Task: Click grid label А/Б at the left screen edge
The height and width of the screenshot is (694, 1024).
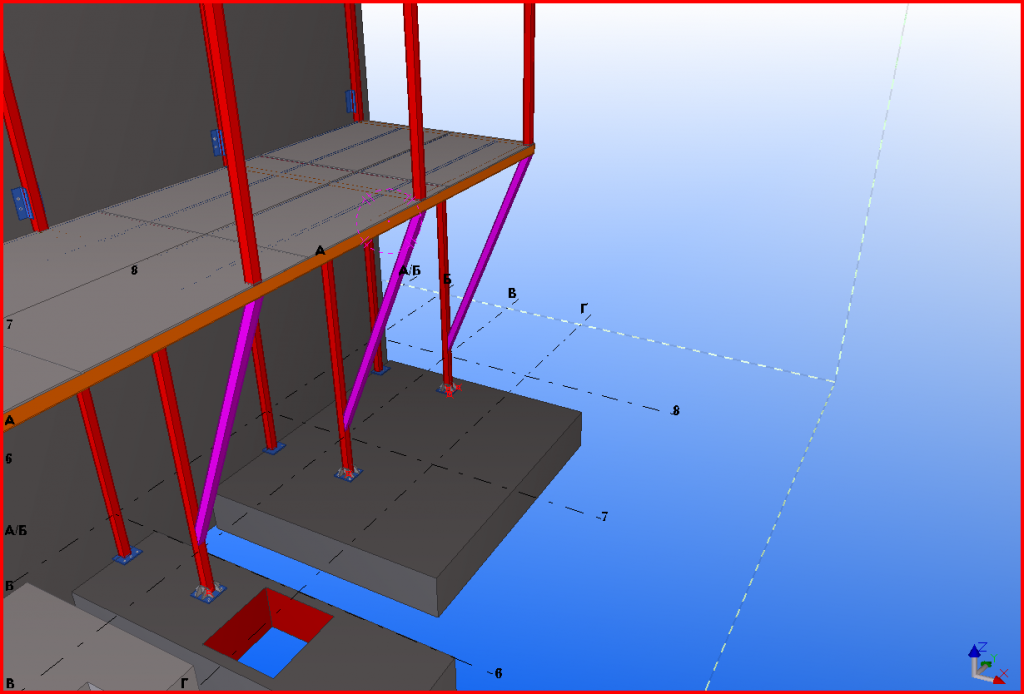Action: point(16,530)
